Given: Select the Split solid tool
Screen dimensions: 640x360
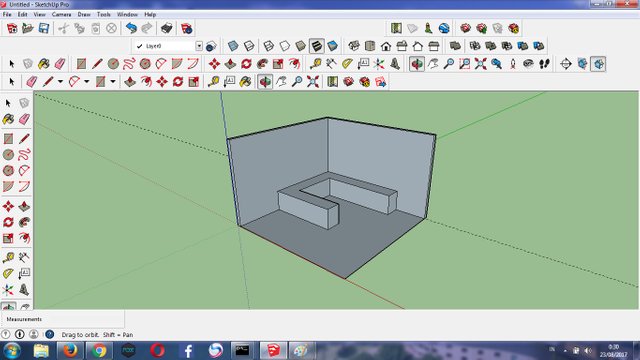Looking at the screenshot, I should click(538, 46).
